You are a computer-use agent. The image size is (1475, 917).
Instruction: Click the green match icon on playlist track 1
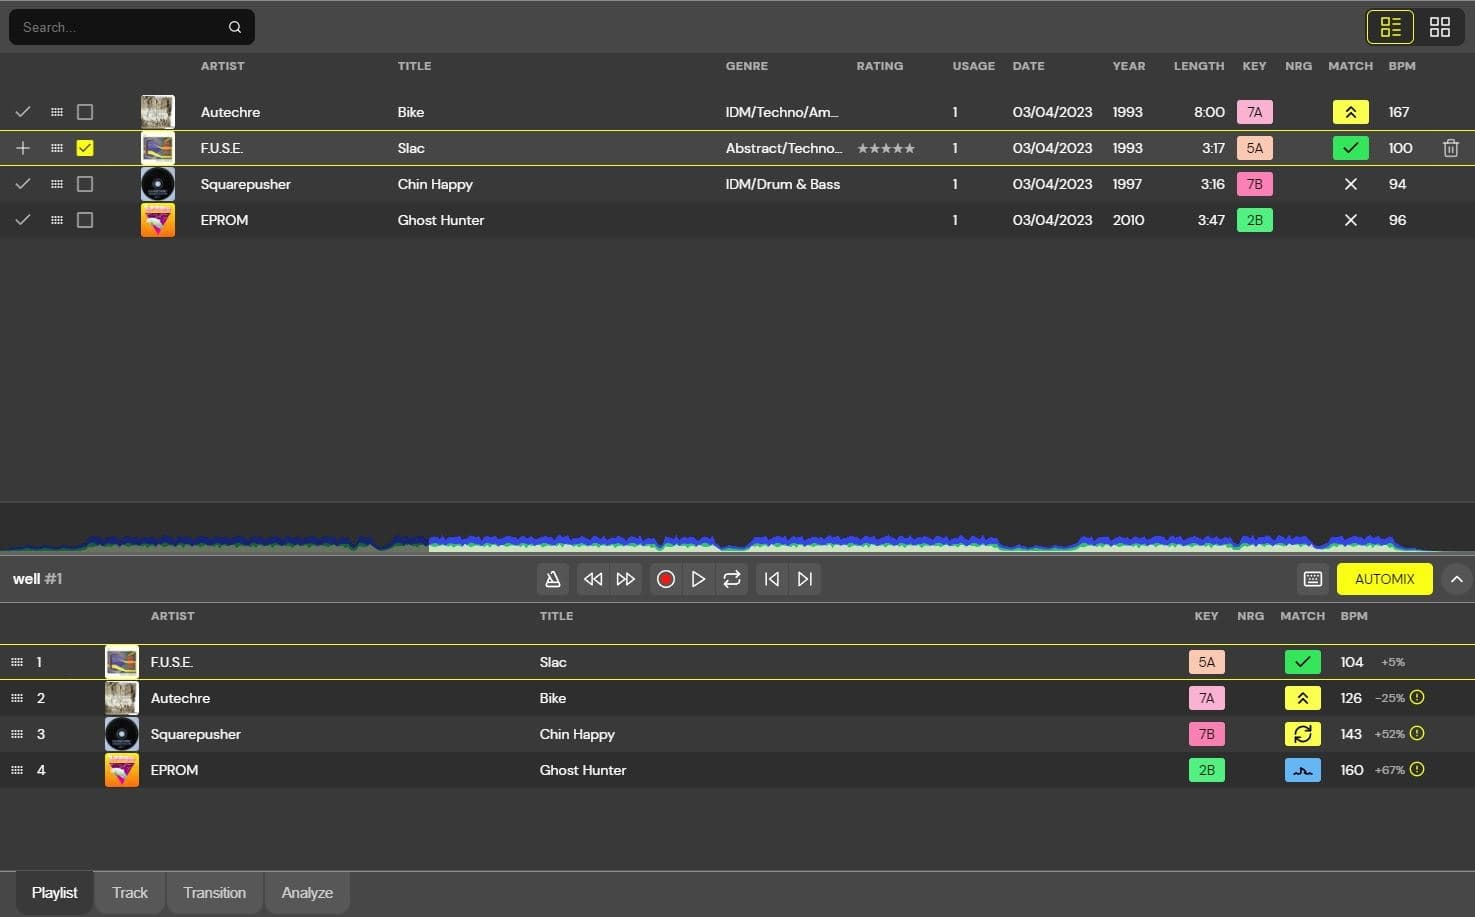pyautogui.click(x=1302, y=662)
